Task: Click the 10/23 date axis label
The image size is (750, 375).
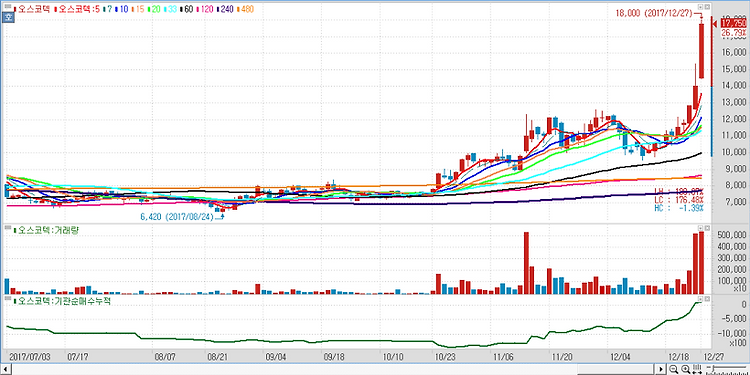Action: (x=444, y=356)
